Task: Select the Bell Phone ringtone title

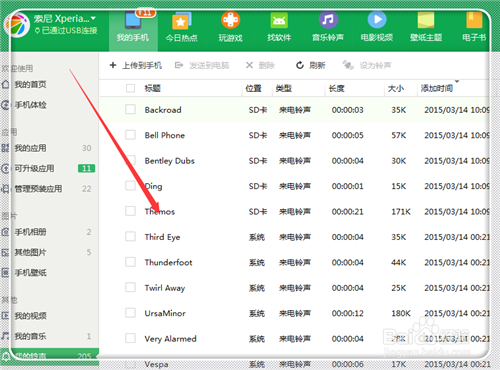Action: click(165, 135)
